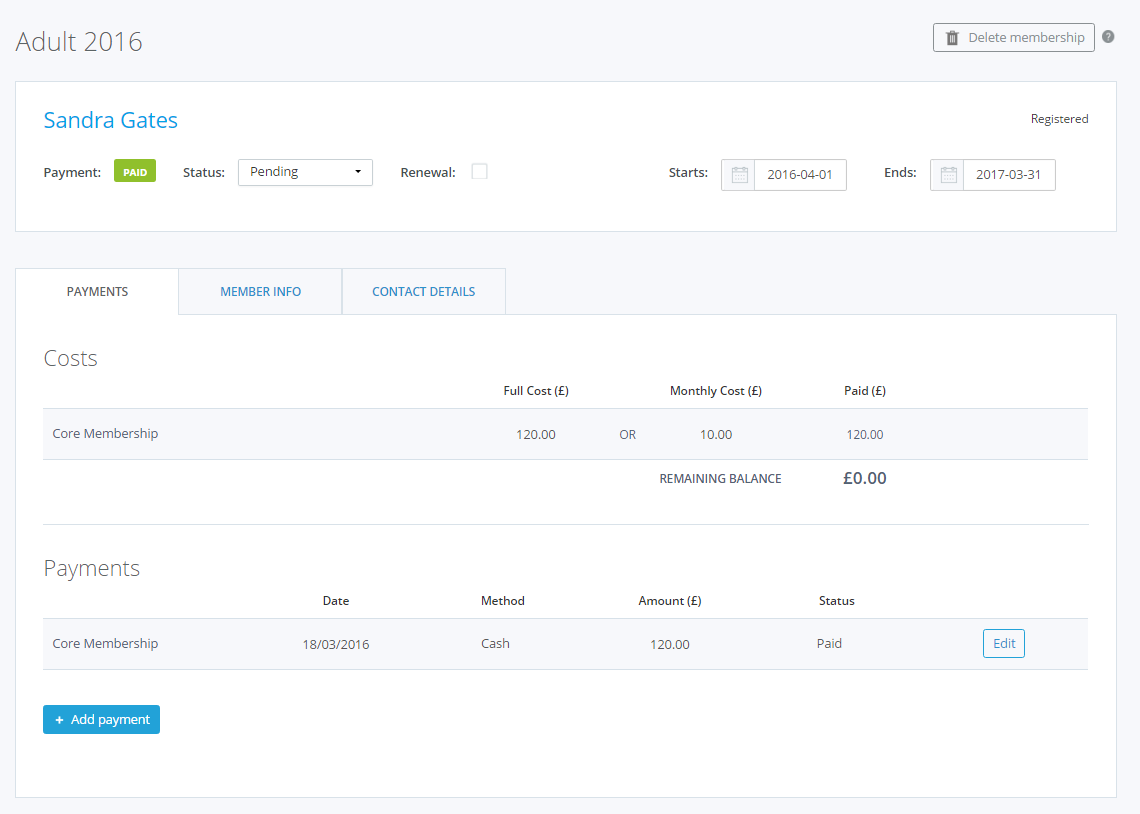Click the £0.00 remaining balance amount
This screenshot has height=814, width=1140.
(x=864, y=478)
